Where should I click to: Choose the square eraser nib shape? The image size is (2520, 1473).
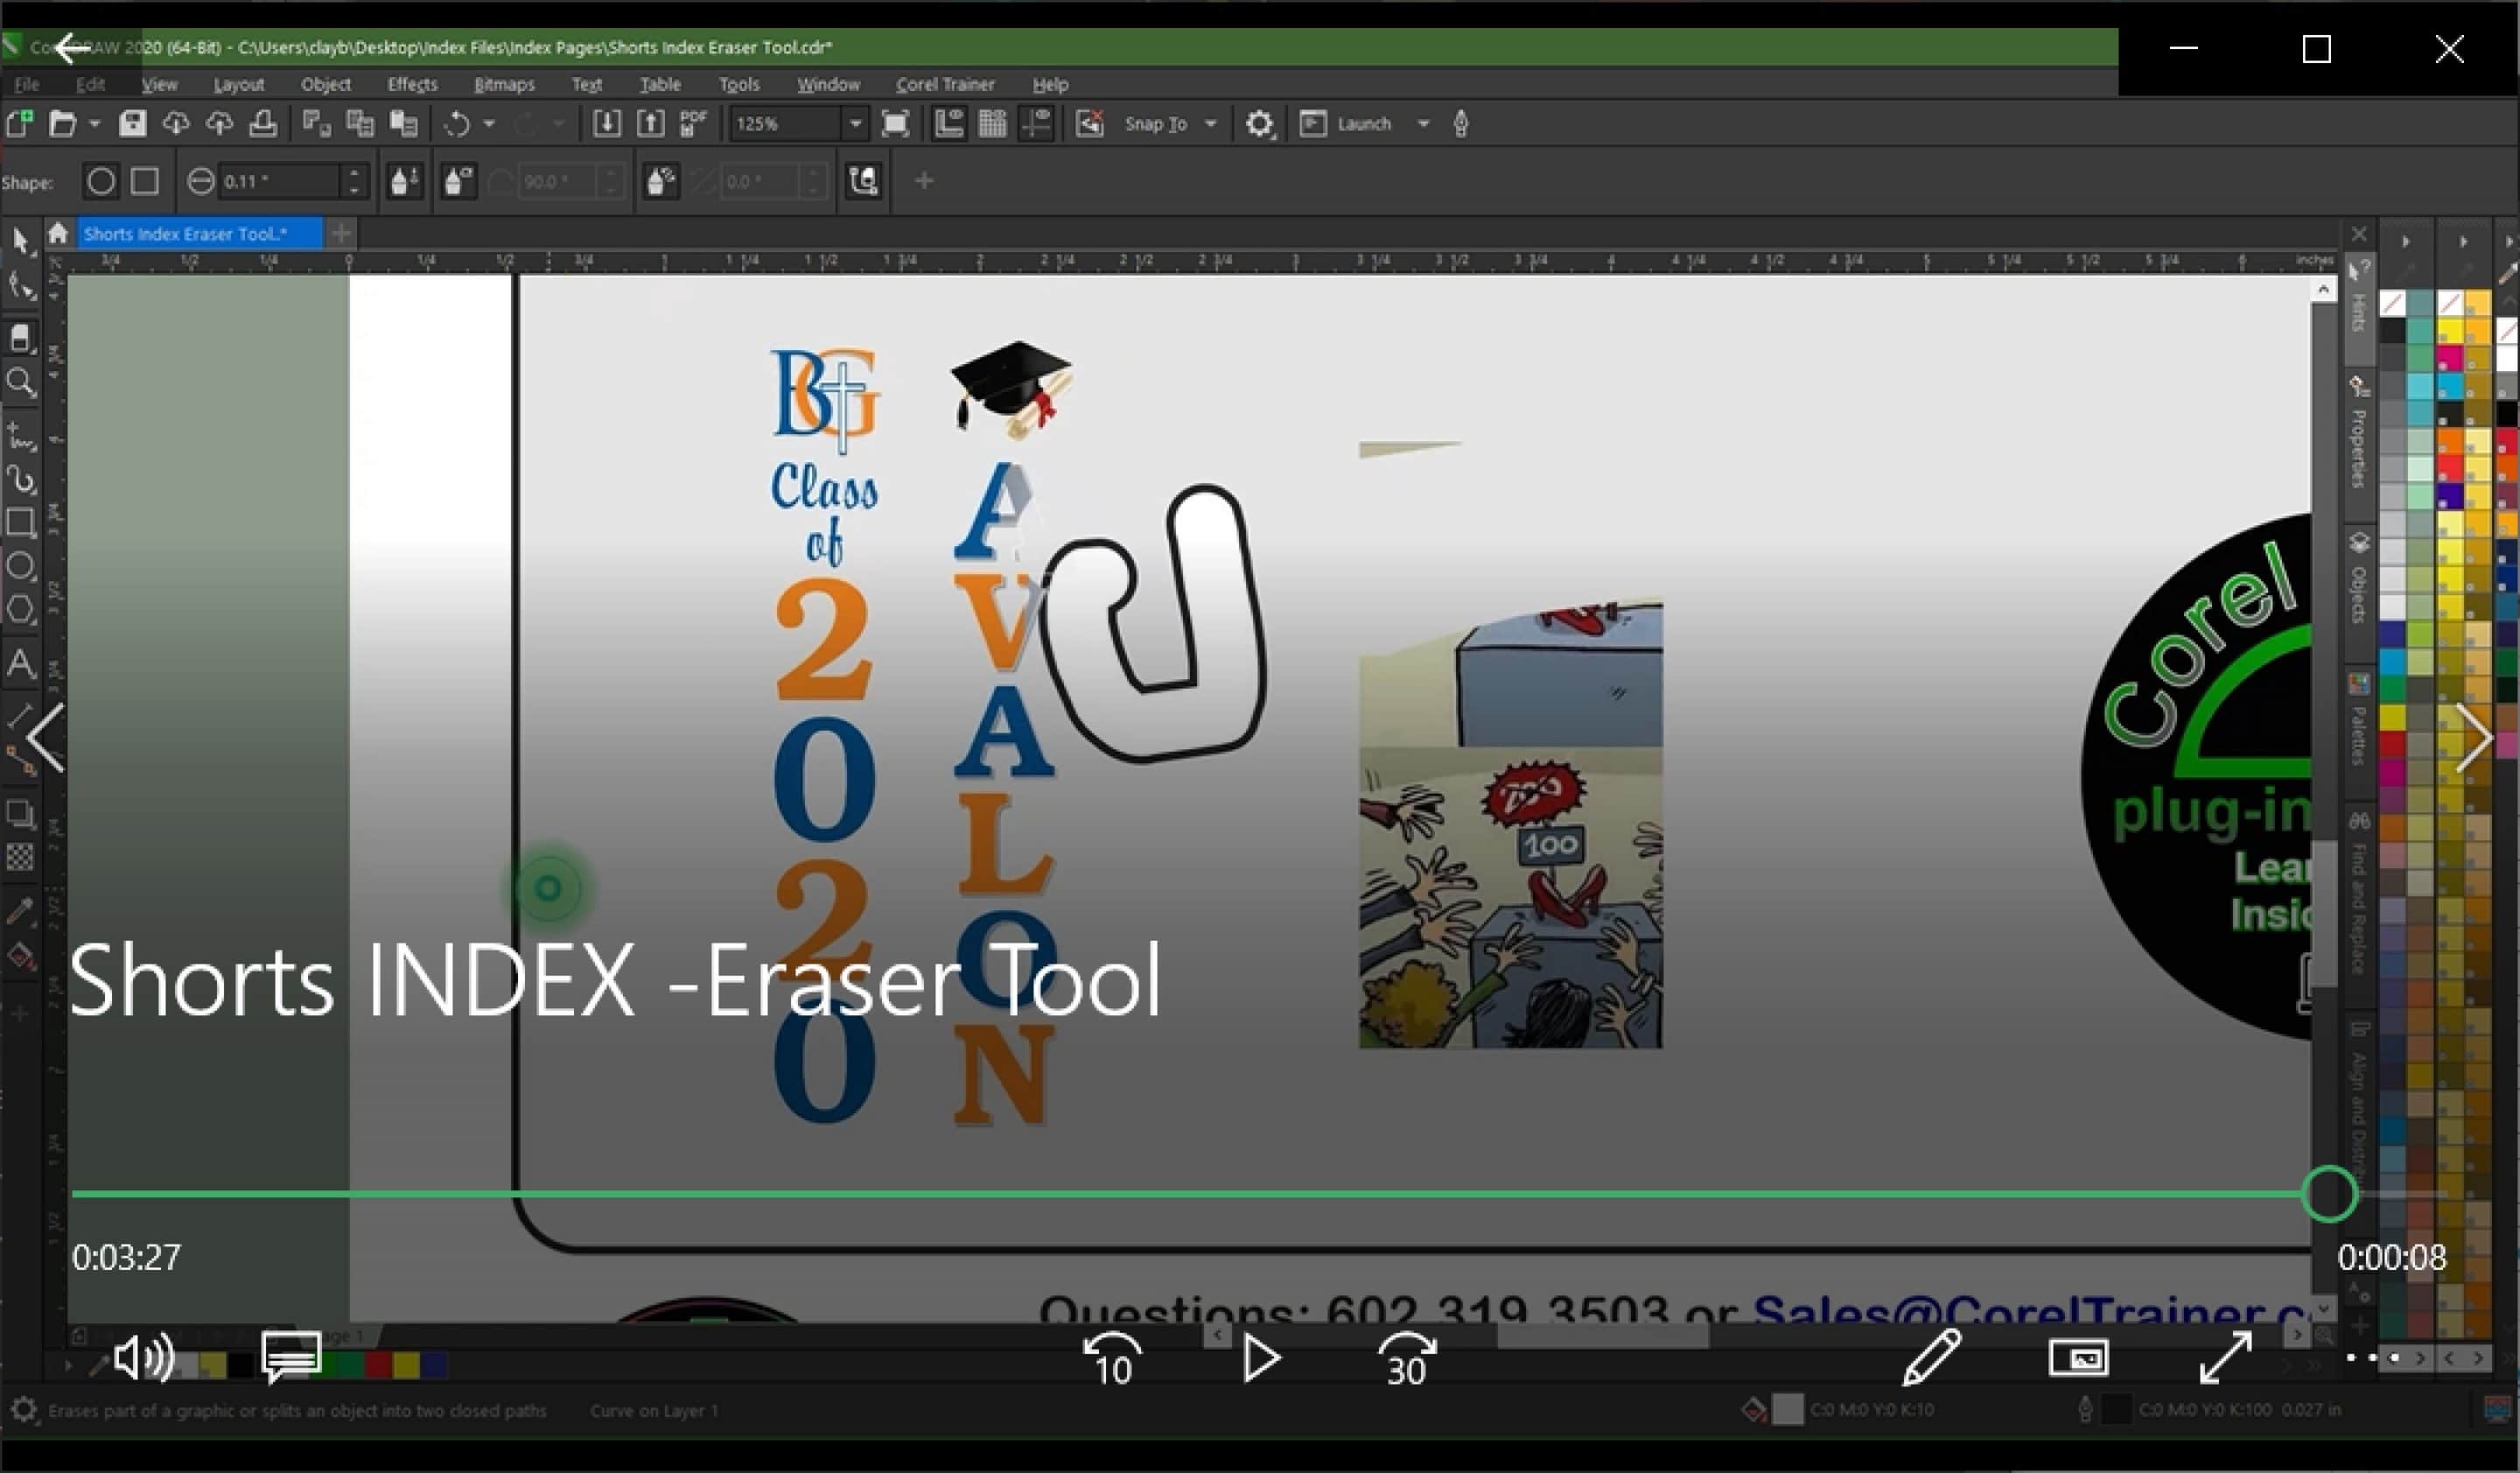coord(145,181)
